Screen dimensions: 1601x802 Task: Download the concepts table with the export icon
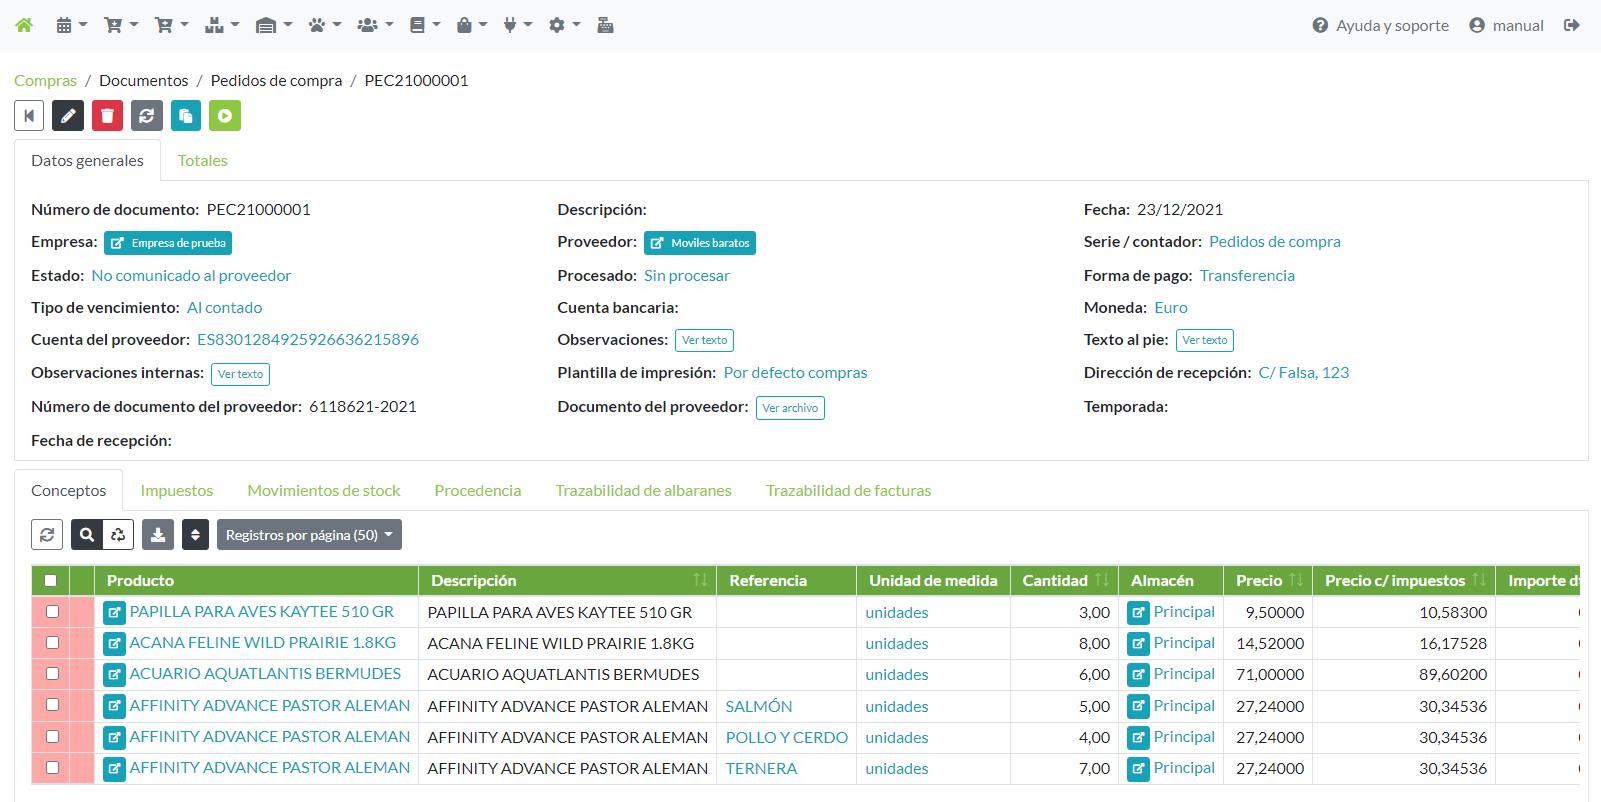point(158,535)
